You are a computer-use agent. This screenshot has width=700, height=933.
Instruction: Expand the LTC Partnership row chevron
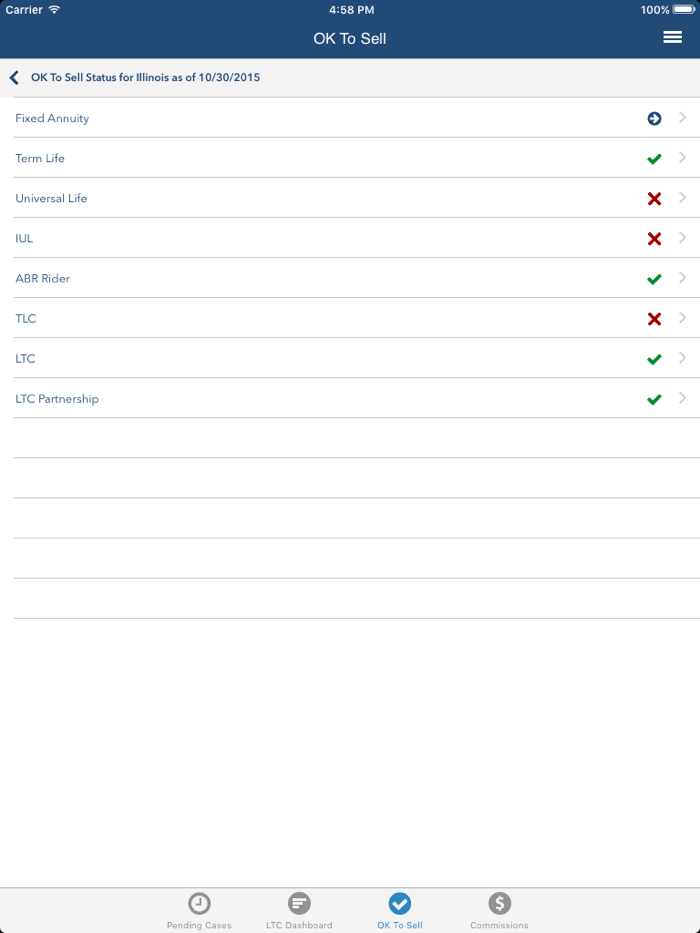pos(683,398)
